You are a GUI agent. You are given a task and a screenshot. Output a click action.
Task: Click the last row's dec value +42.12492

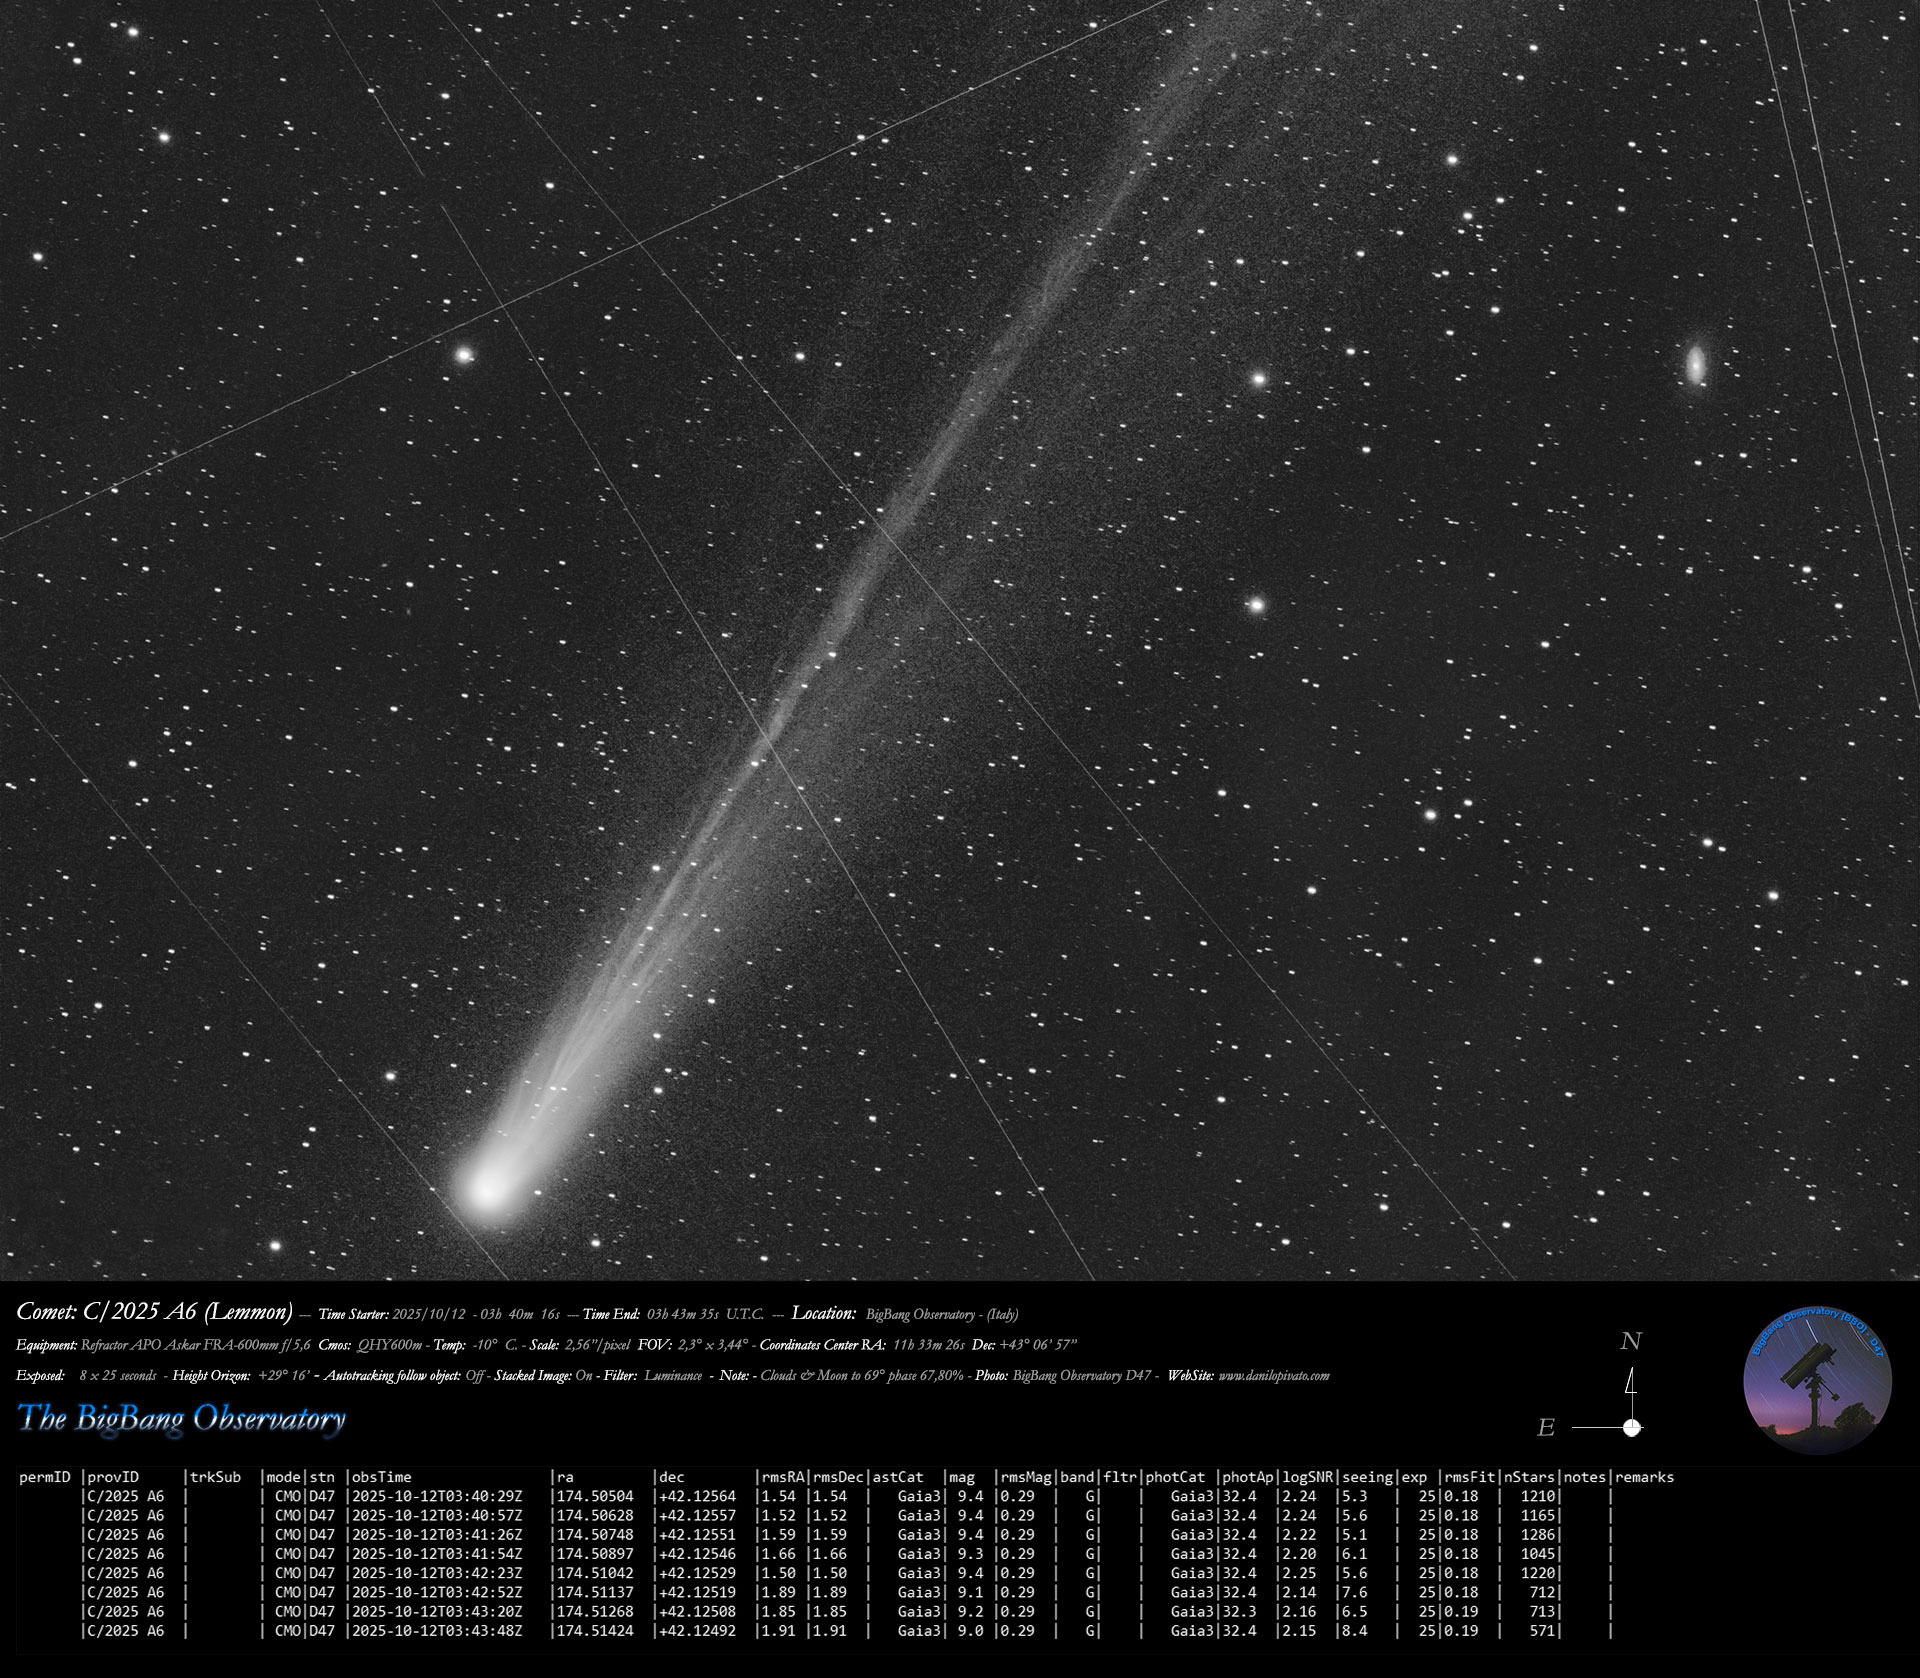pyautogui.click(x=697, y=1631)
